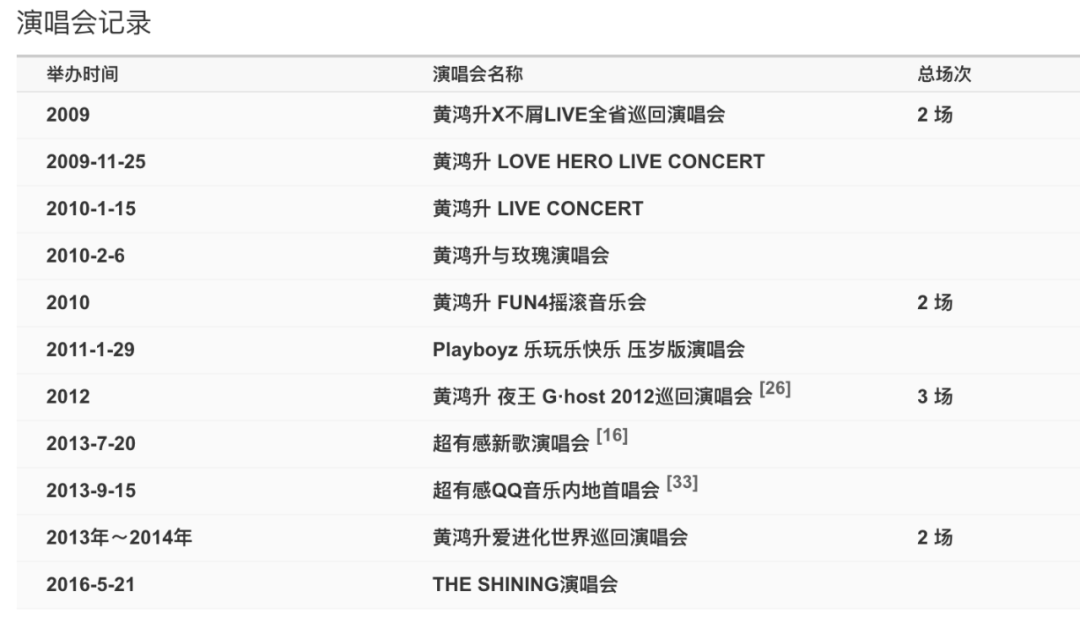Click the 超有感新歌演唱会 concert name
Viewport: 1080px width, 618px height.
tap(510, 444)
